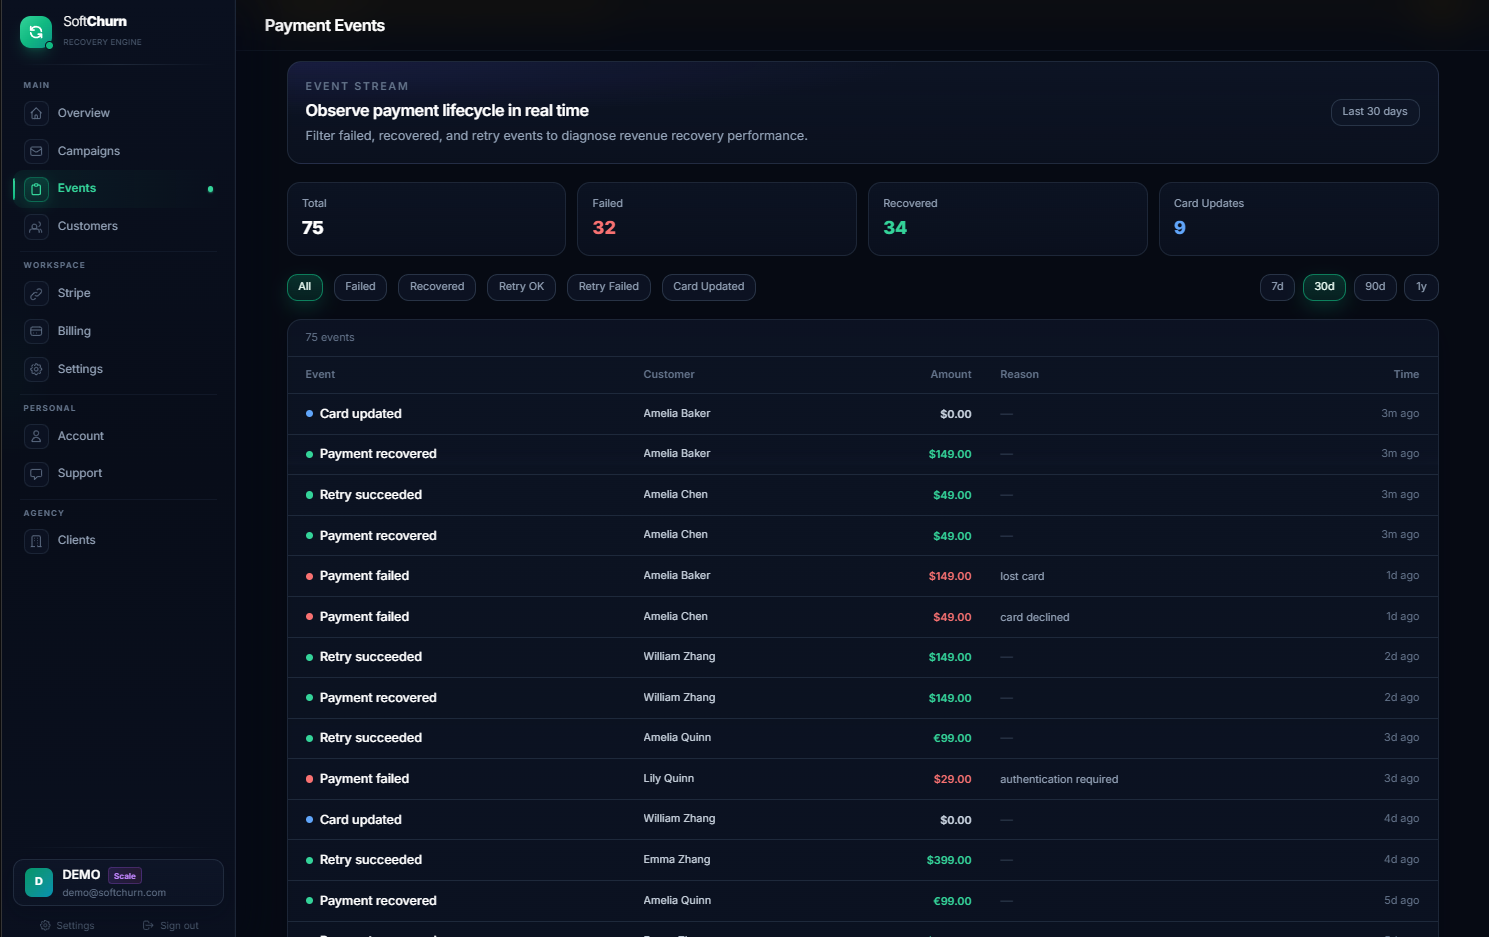Image resolution: width=1489 pixels, height=937 pixels.
Task: Click the sign out arrow icon
Action: point(148,926)
